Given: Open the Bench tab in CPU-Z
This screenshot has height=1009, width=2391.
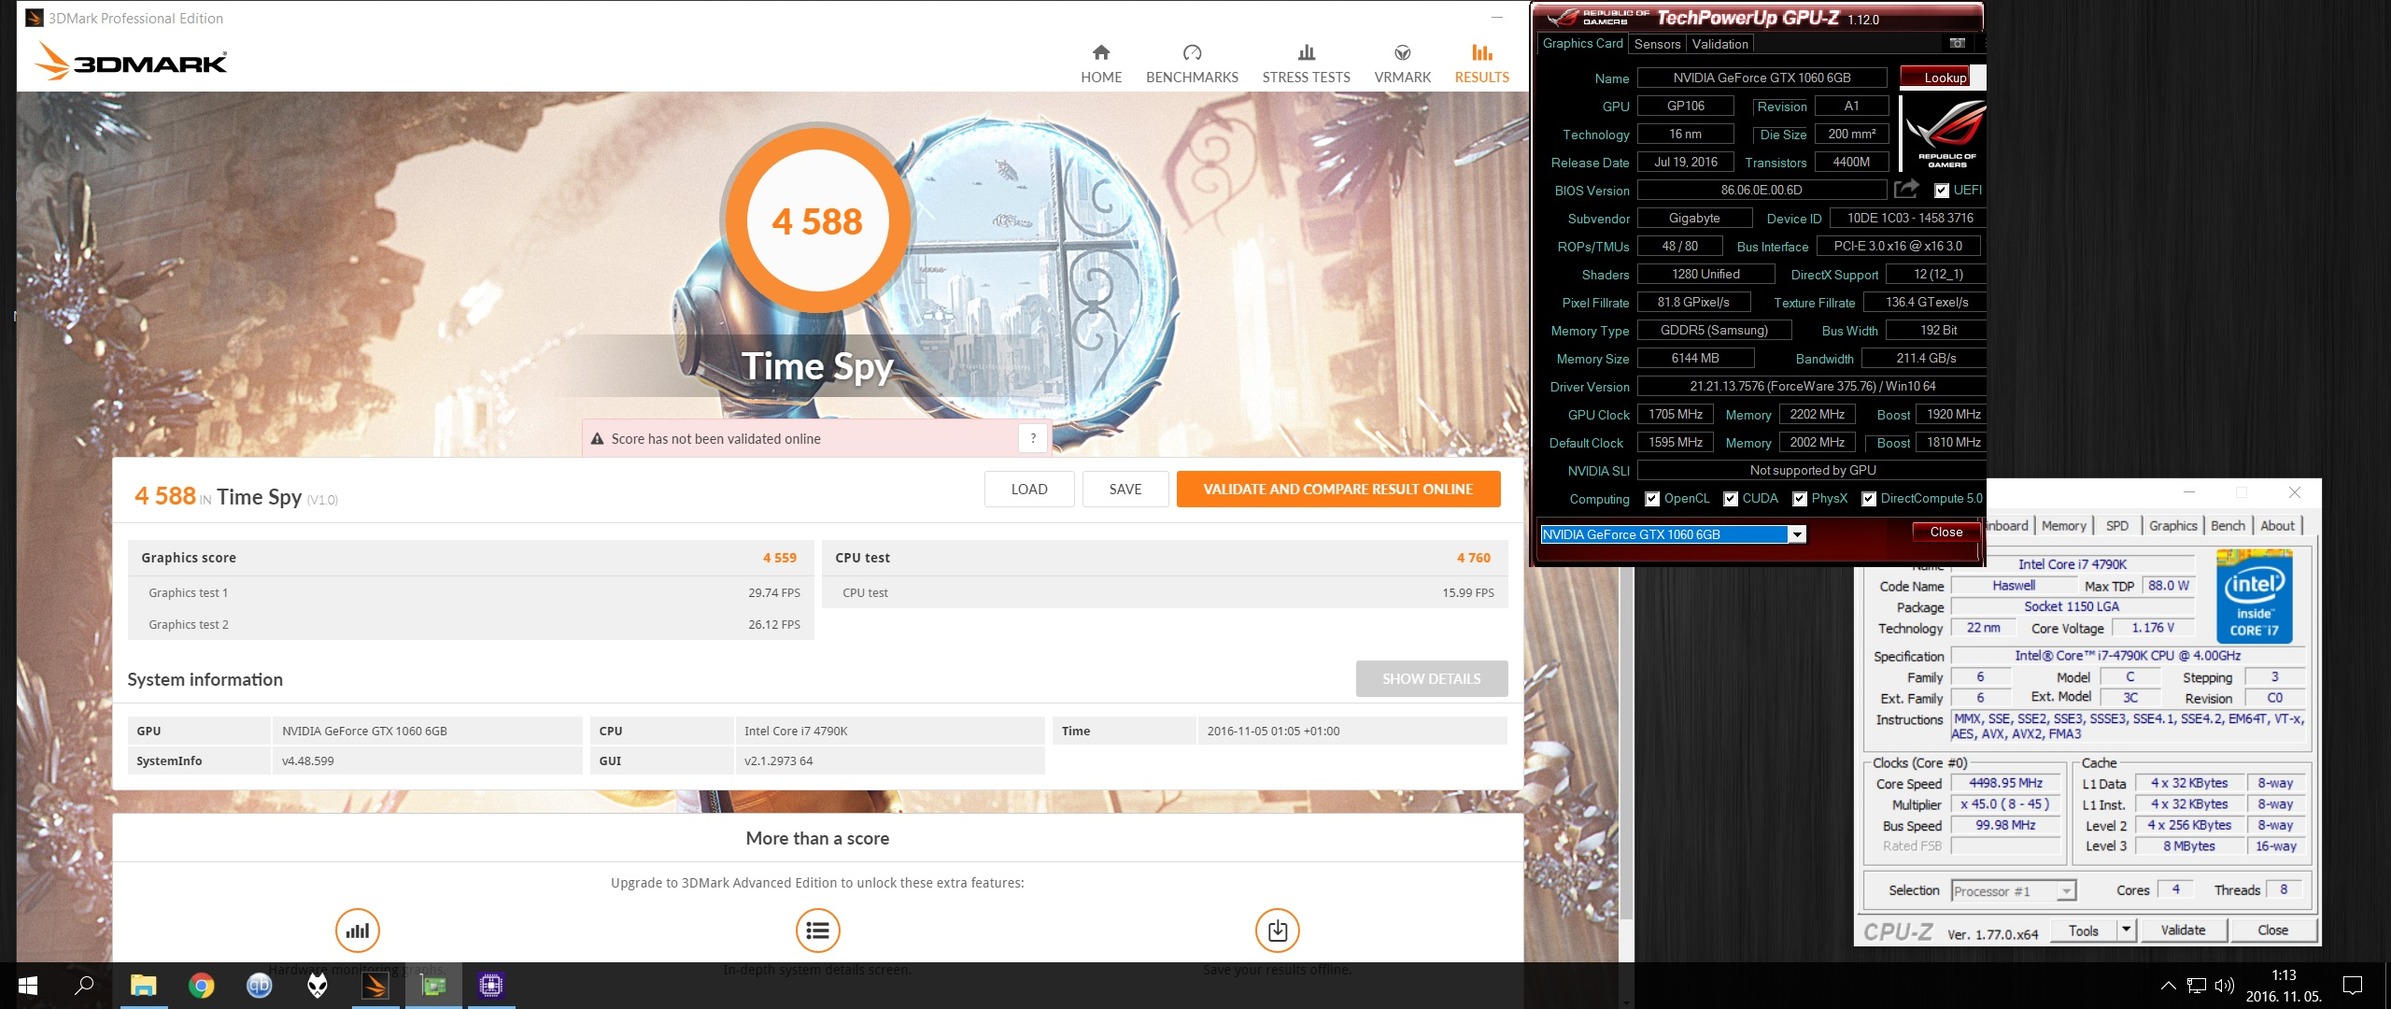Looking at the screenshot, I should point(2227,526).
